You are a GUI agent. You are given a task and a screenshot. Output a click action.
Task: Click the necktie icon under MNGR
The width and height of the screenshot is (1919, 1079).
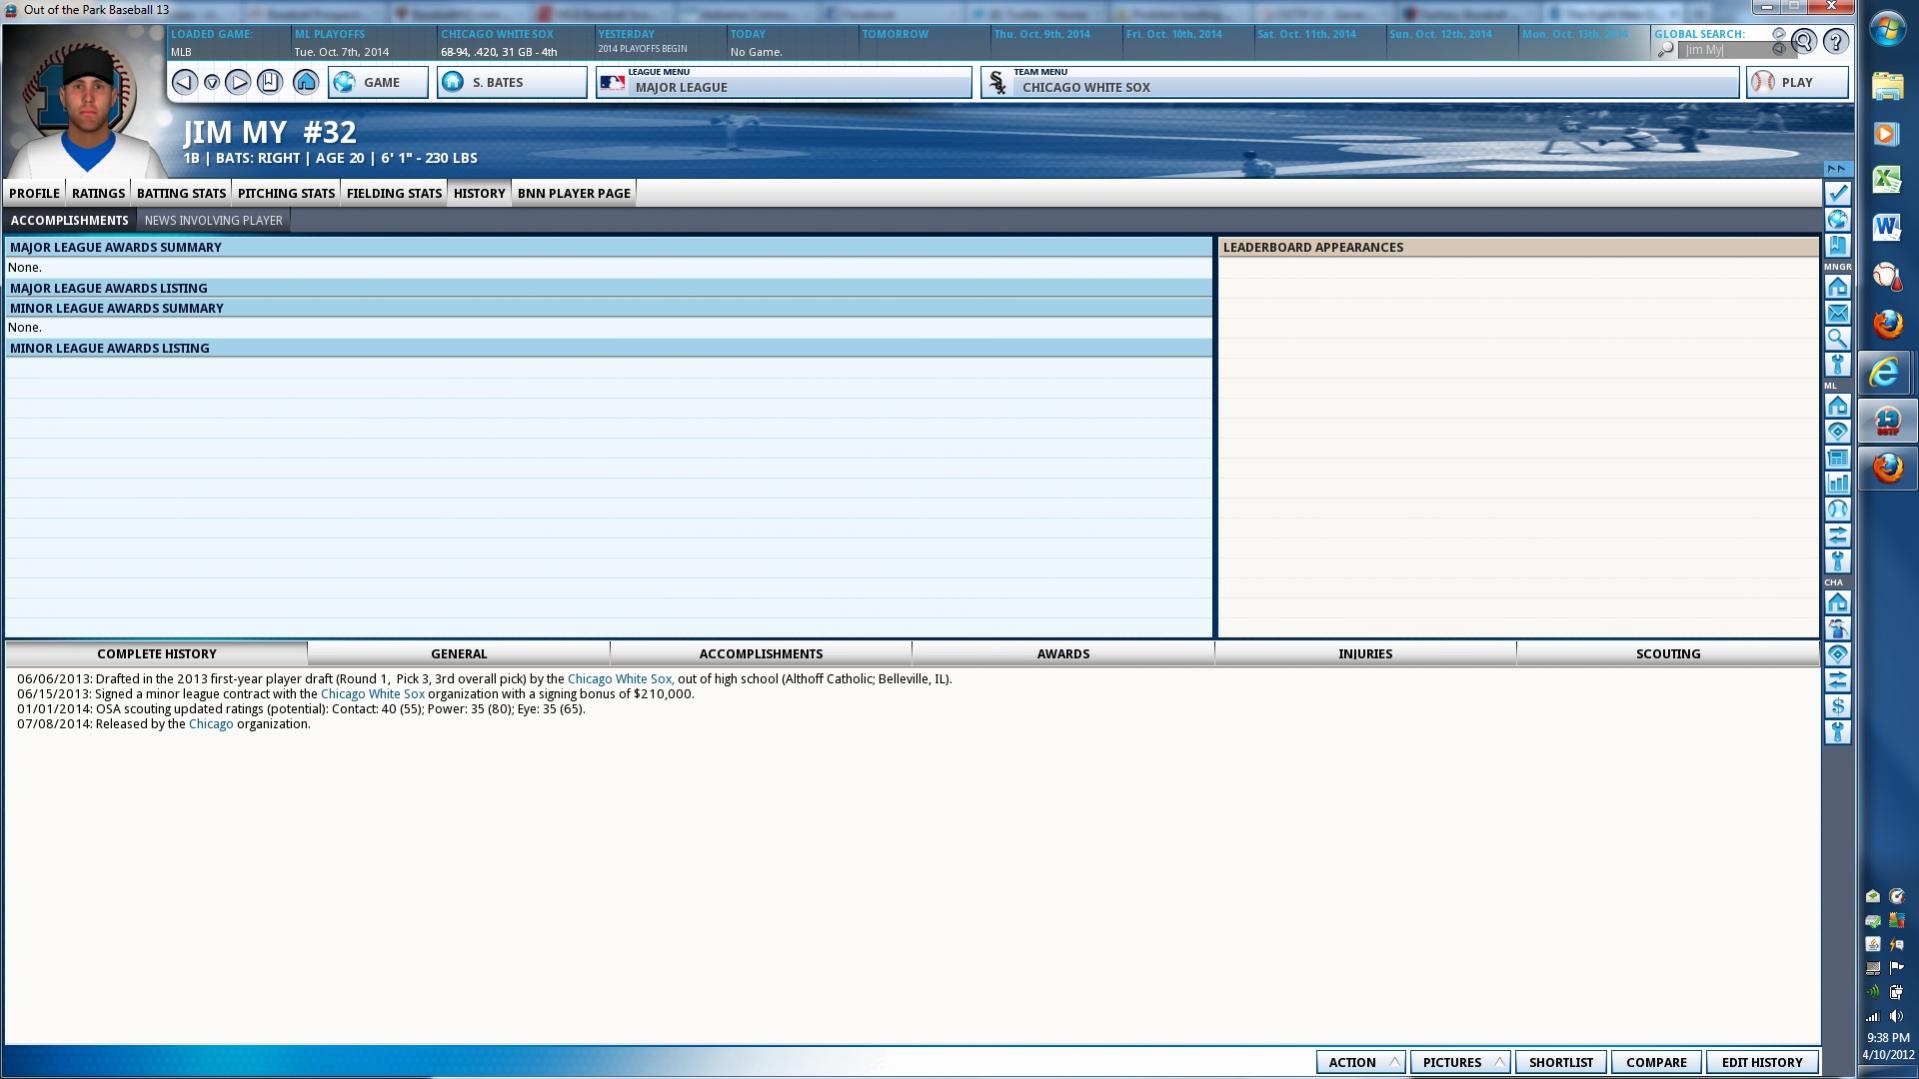coord(1838,366)
